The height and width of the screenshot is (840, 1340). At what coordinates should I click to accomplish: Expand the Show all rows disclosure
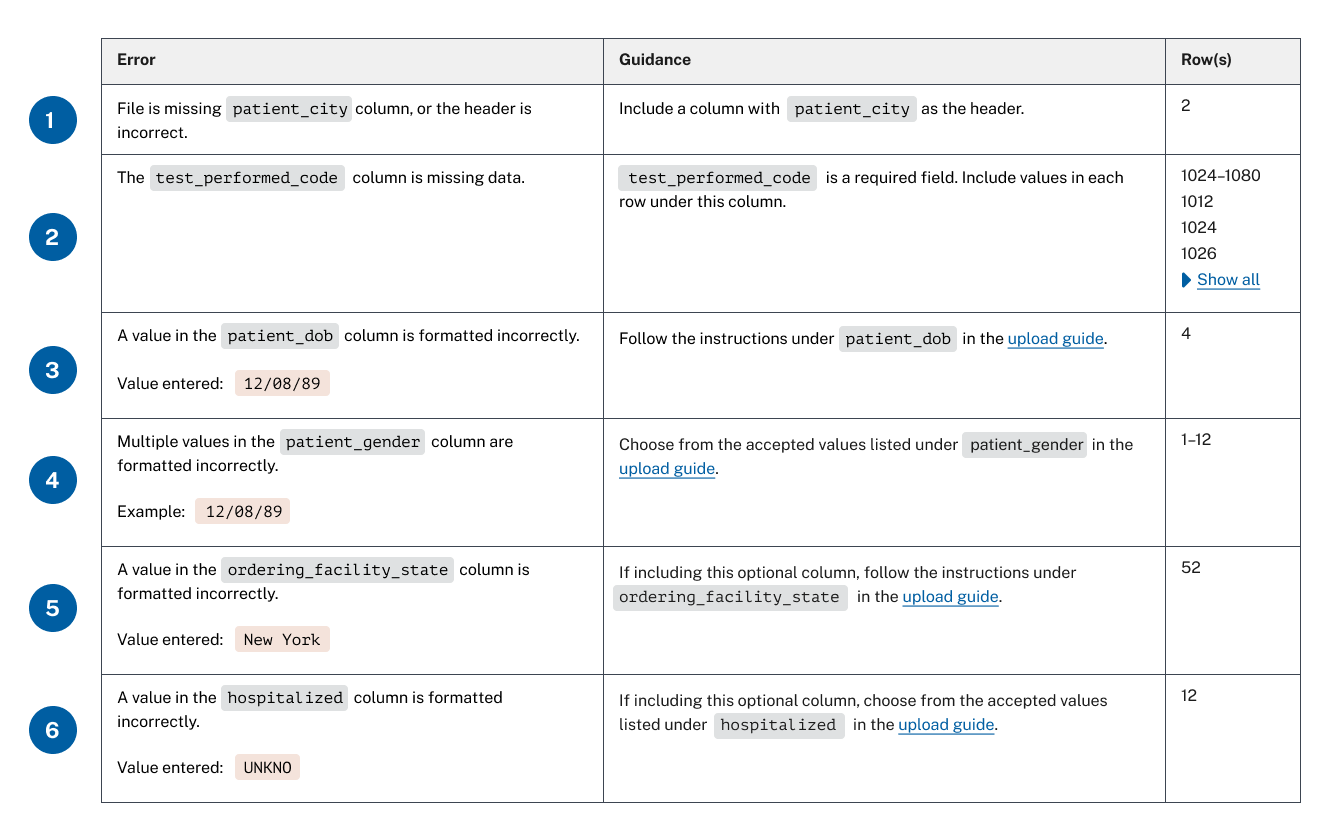pos(1221,280)
